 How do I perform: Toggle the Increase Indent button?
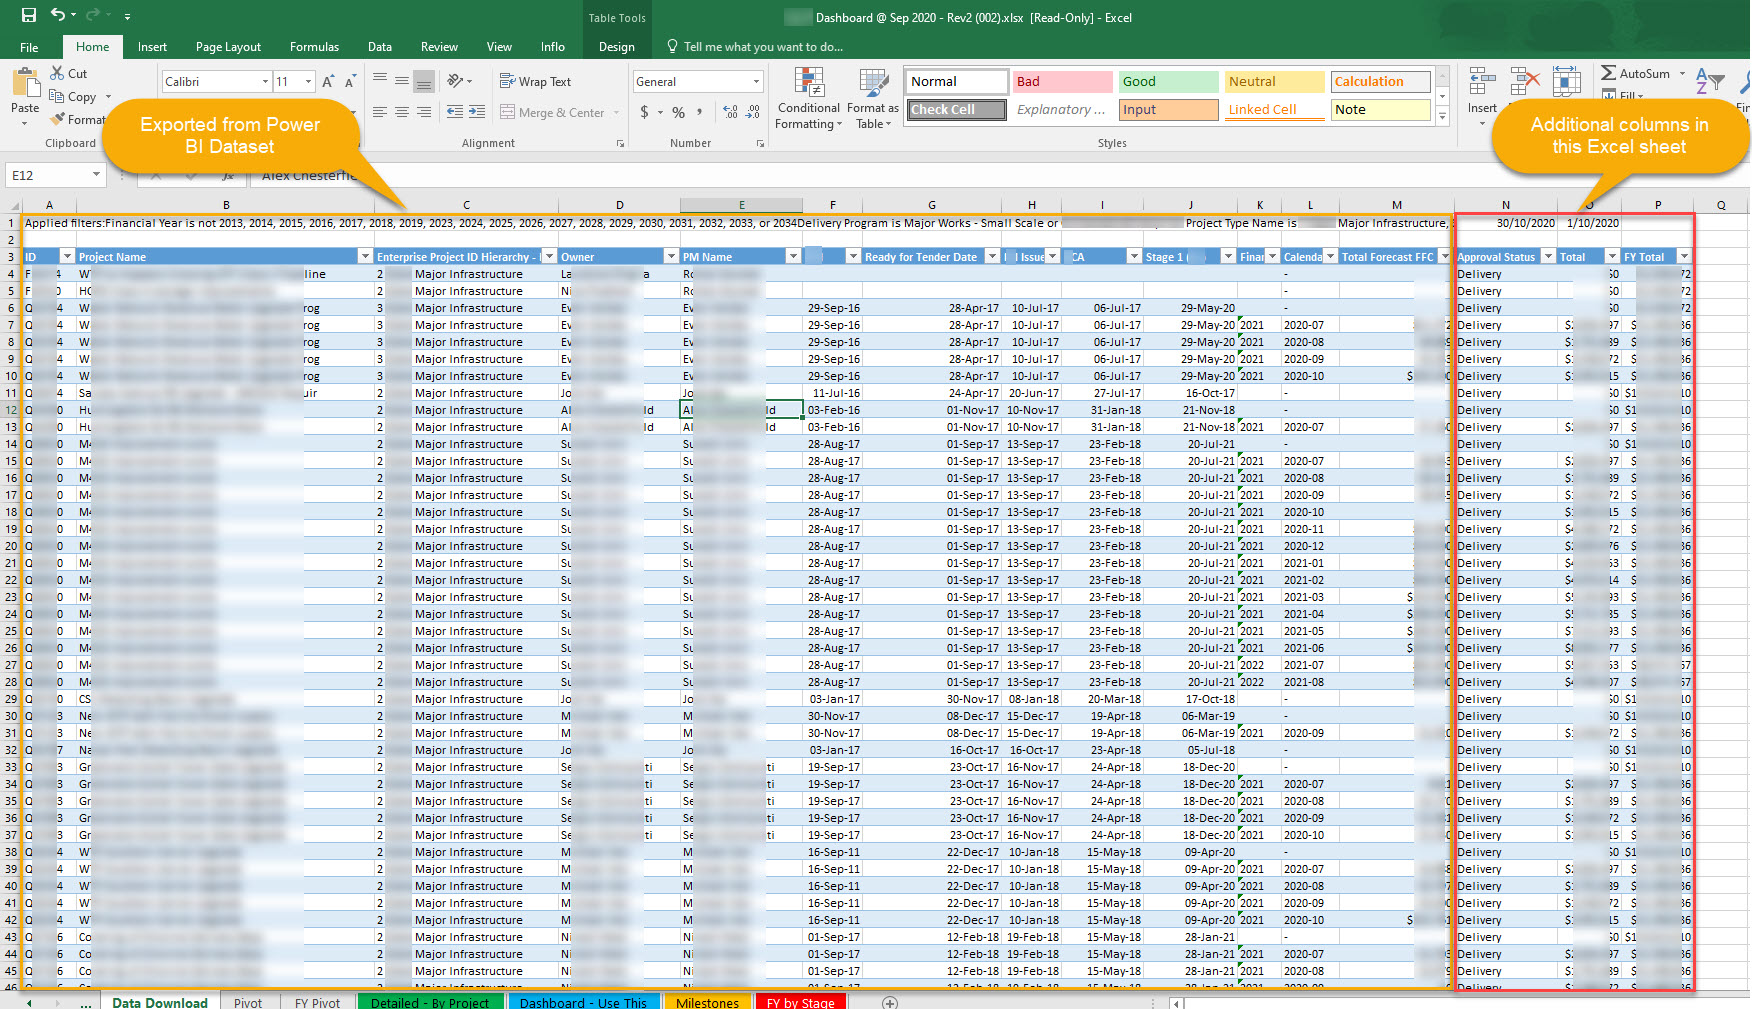click(477, 112)
